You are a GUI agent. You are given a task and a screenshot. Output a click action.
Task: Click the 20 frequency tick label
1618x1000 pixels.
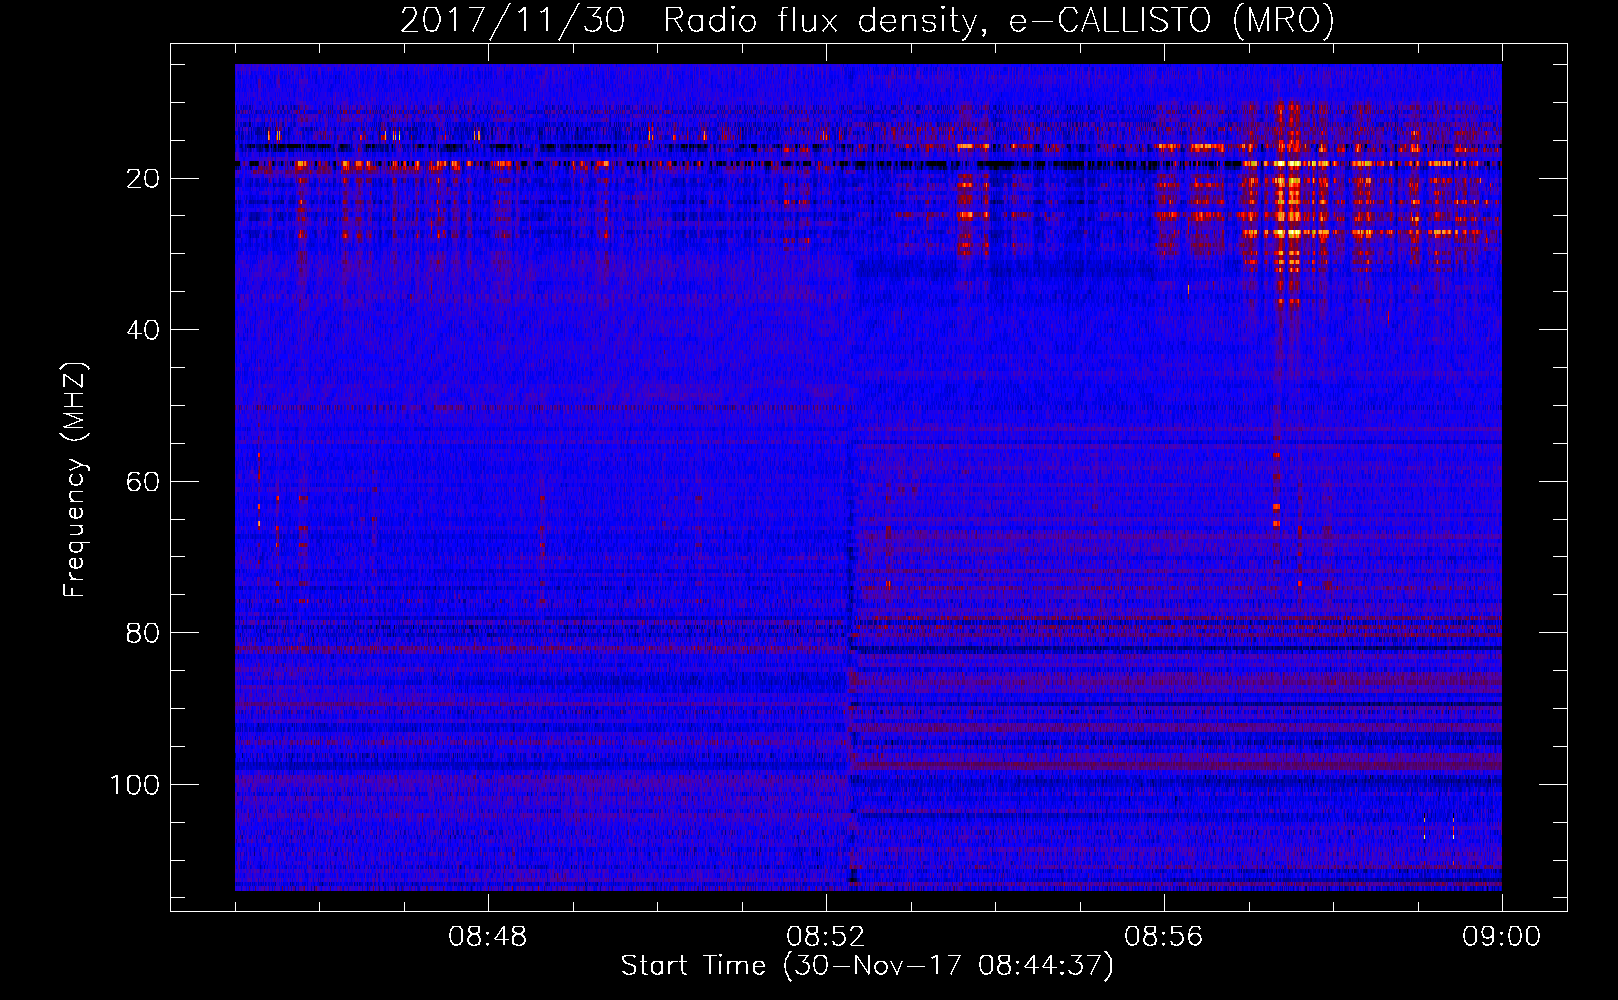pyautogui.click(x=143, y=179)
